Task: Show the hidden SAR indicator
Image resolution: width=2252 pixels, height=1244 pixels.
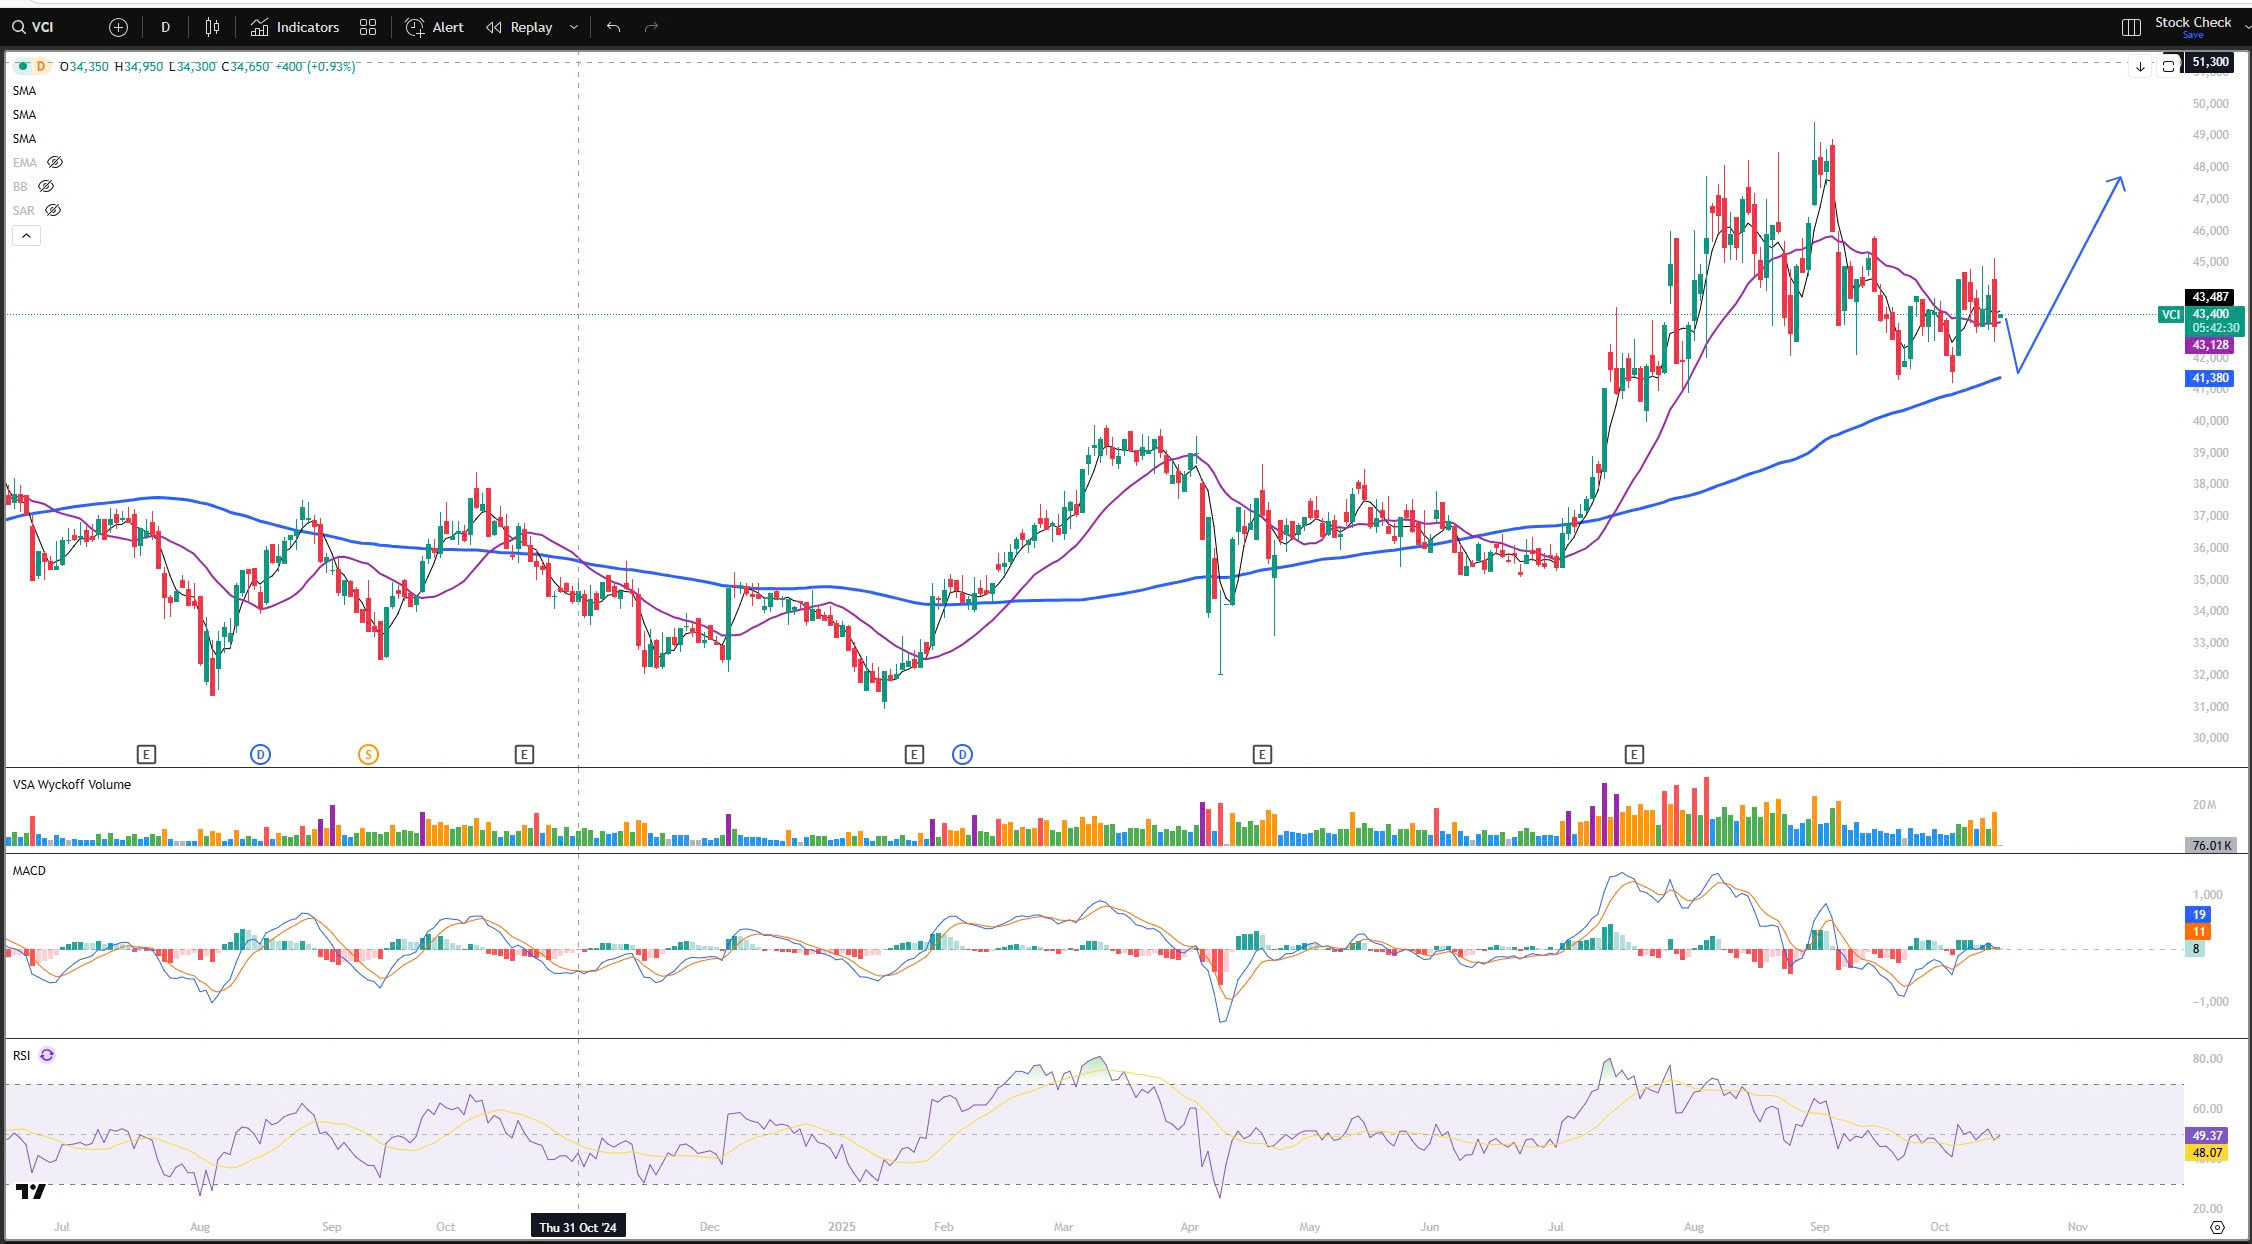Action: 53,210
